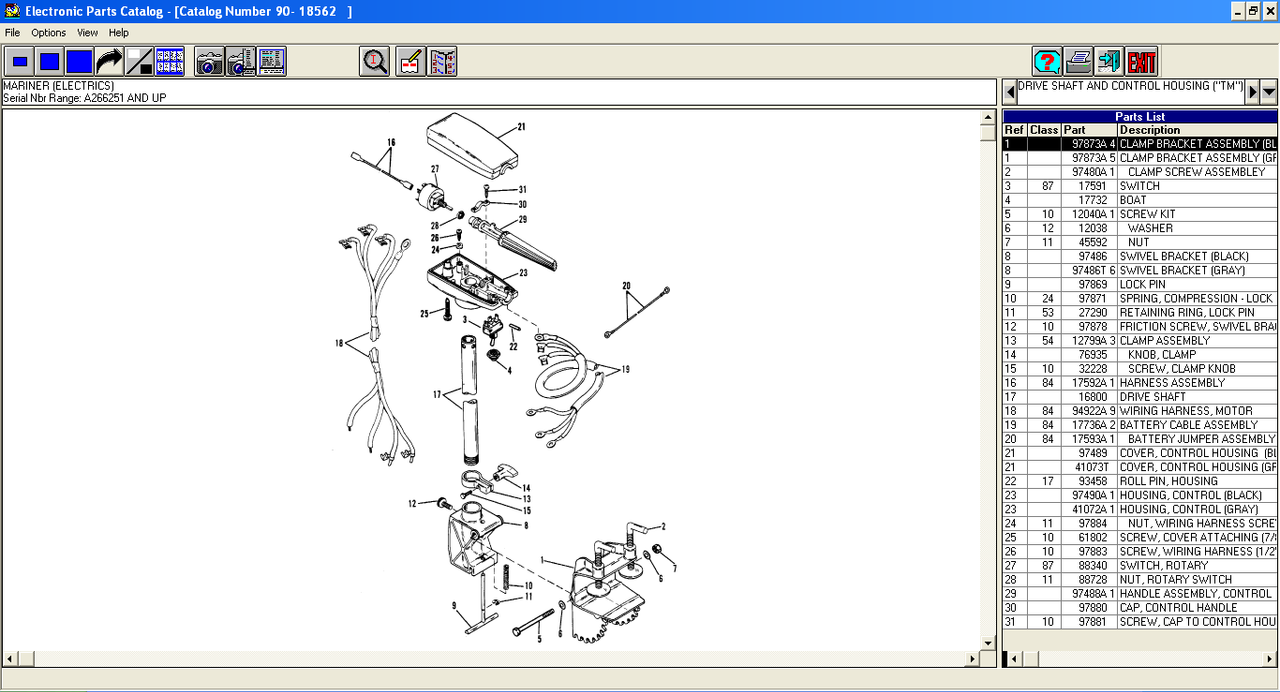Select the CAP, CONTROL HANDLE row

pyautogui.click(x=1140, y=607)
